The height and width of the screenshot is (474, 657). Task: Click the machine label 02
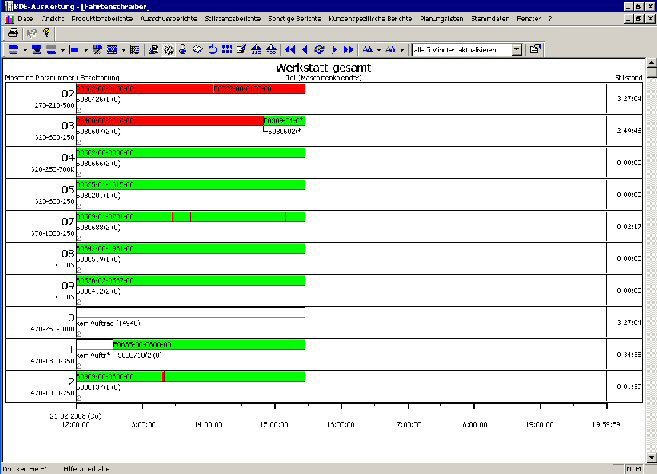[x=68, y=93]
